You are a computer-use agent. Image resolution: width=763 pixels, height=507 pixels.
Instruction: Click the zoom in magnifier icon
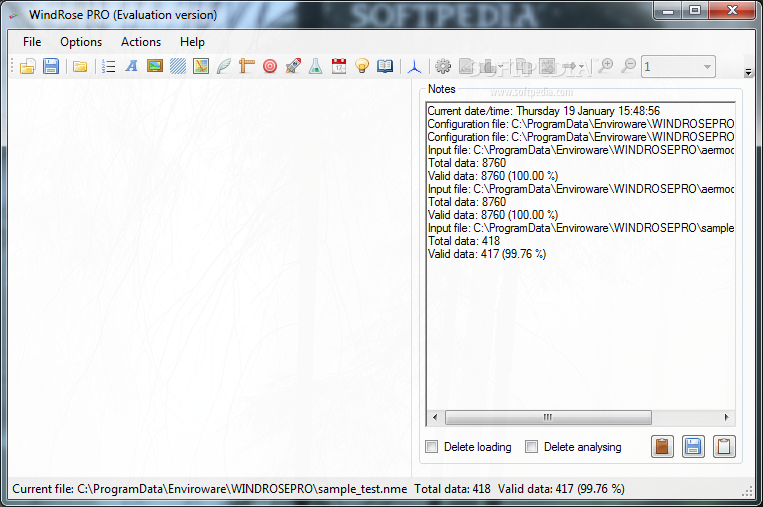(x=606, y=66)
